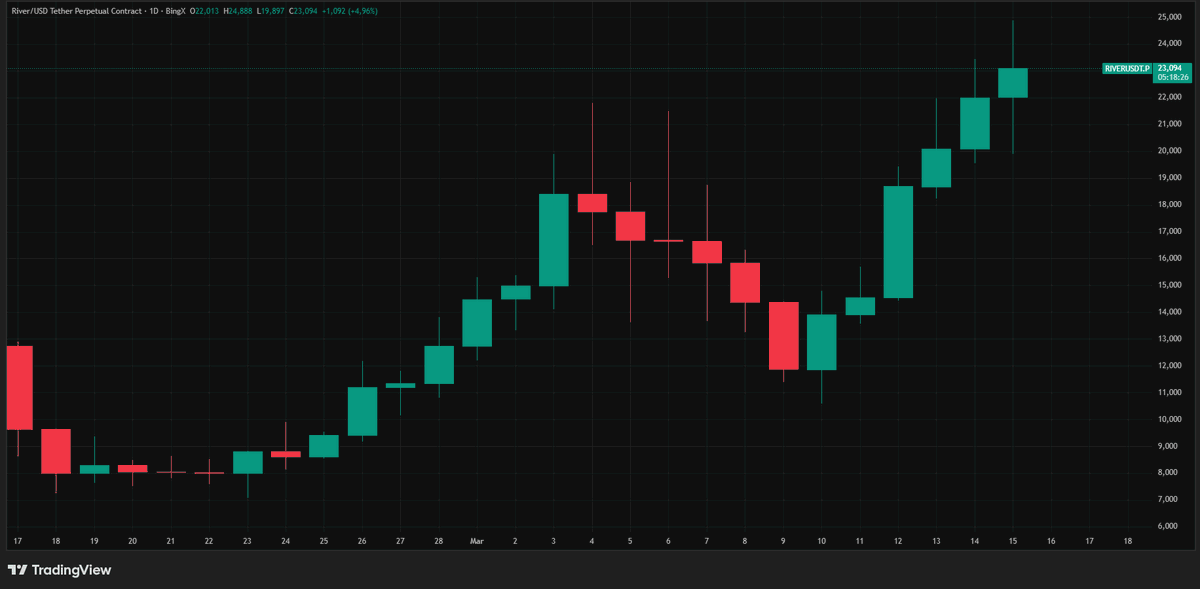Screen dimensions: 1200x589
Task: Click the 3 date label on time axis
Action: [x=554, y=541]
